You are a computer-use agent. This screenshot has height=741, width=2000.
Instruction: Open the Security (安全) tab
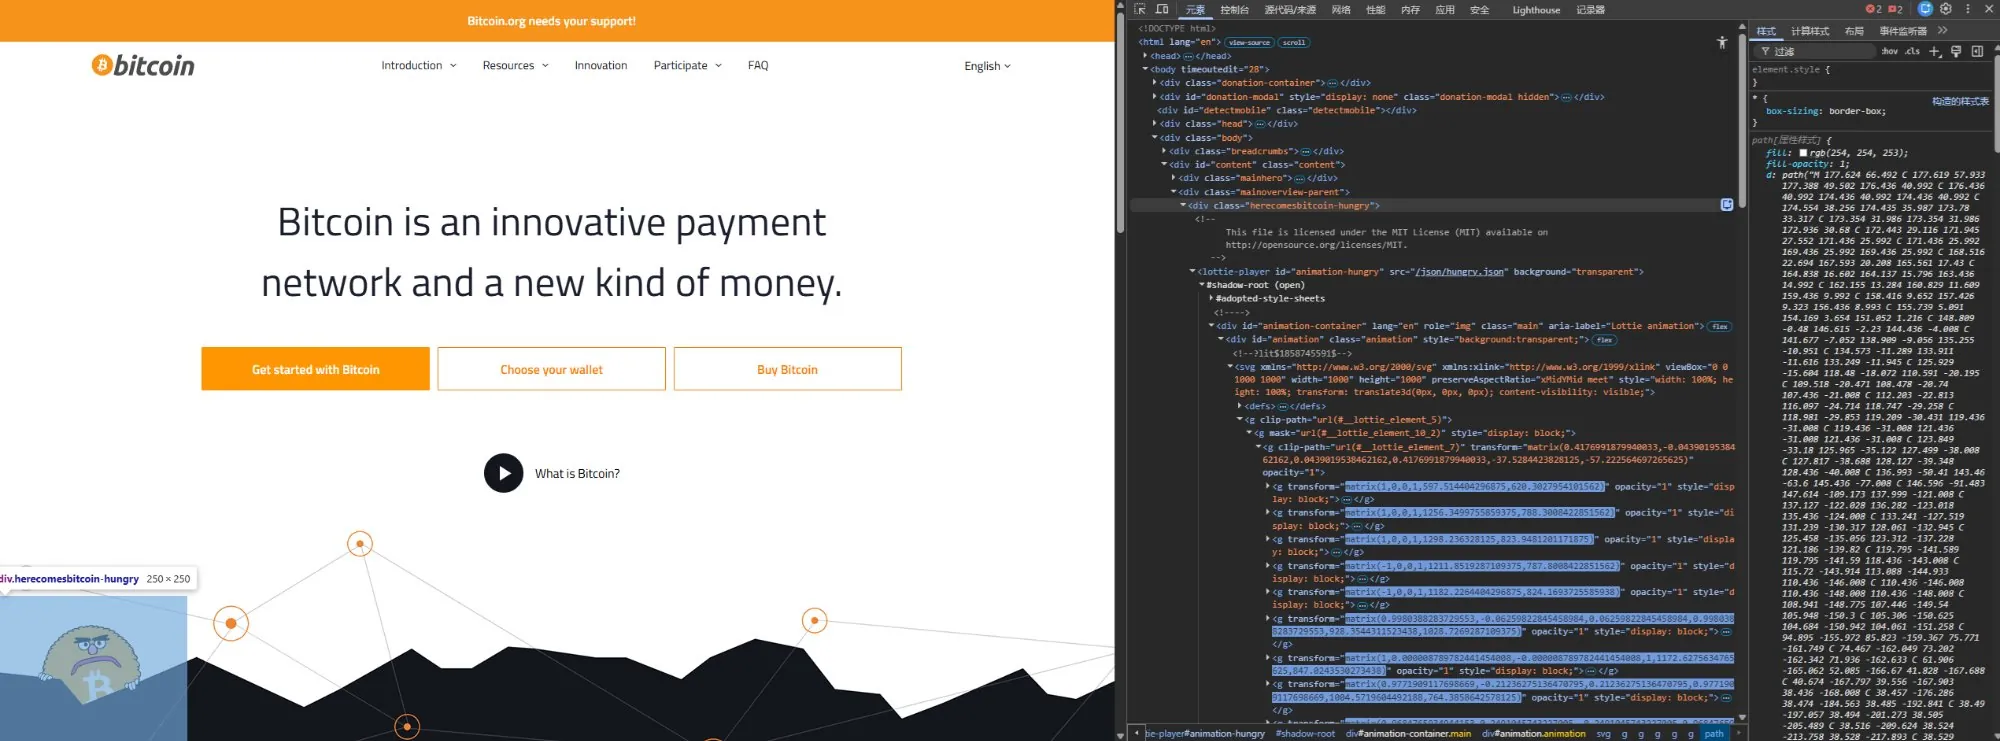click(x=1480, y=10)
